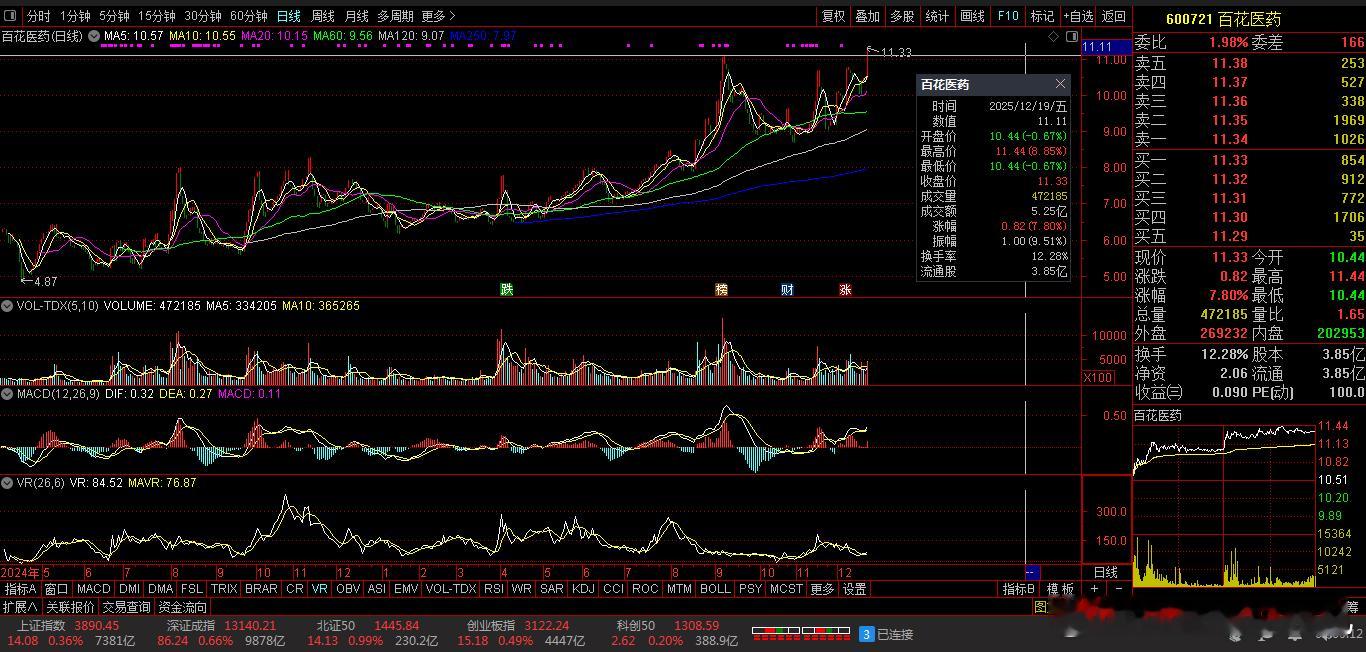Click the 涨 event marker on chart
The width and height of the screenshot is (1366, 652).
click(x=845, y=290)
